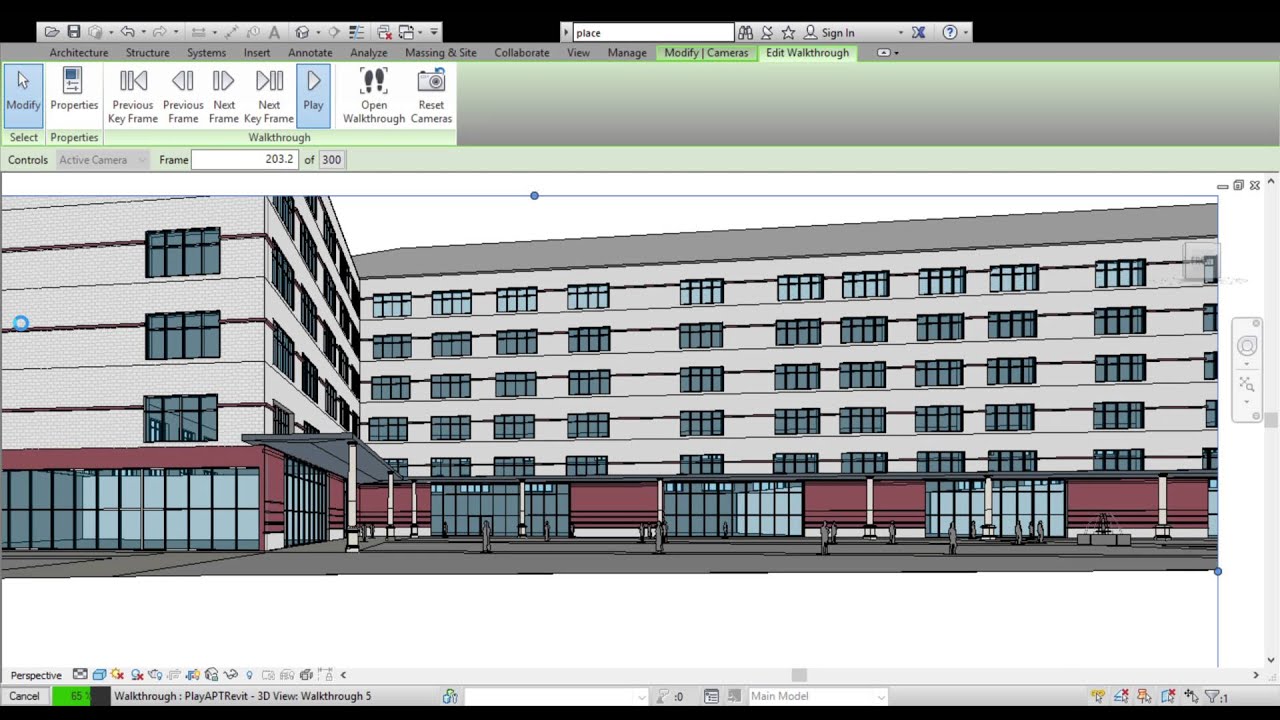
Task: Click the navigation wheel in viewport
Action: 1247,346
